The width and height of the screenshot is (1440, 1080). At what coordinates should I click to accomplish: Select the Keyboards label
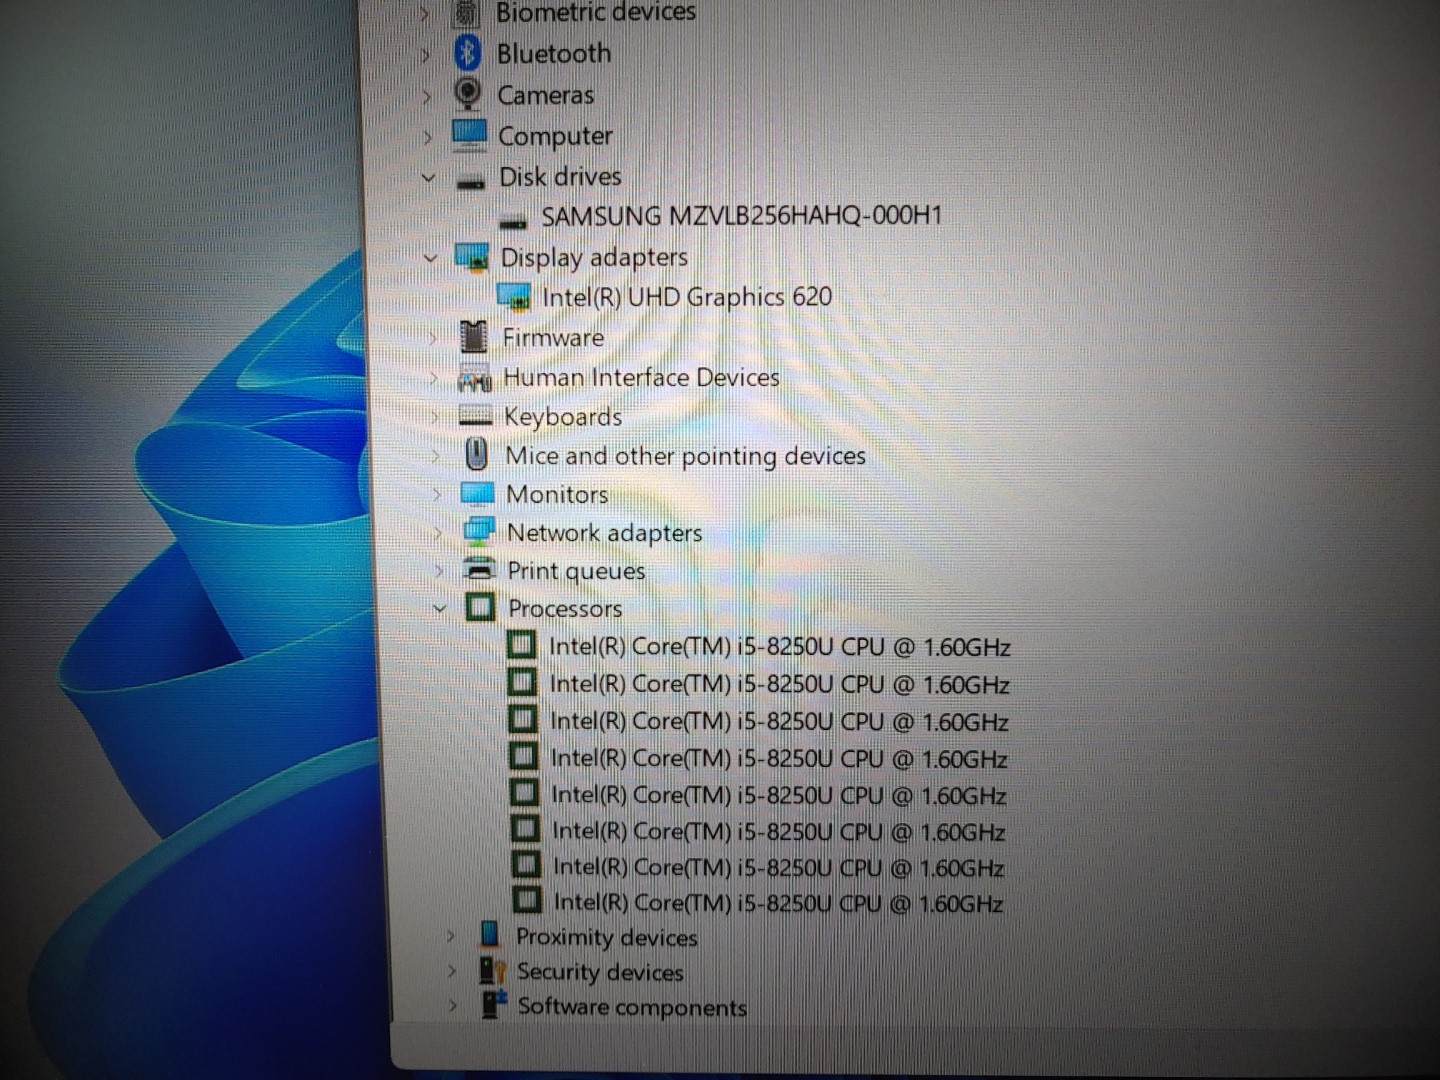point(563,416)
